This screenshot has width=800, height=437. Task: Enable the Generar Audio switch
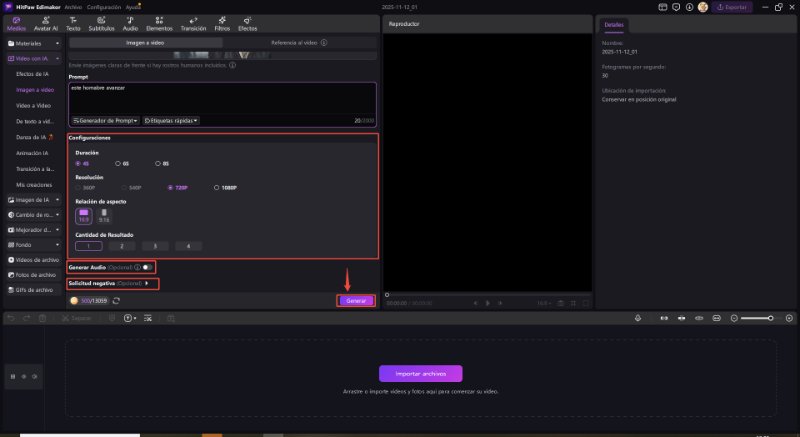click(147, 267)
